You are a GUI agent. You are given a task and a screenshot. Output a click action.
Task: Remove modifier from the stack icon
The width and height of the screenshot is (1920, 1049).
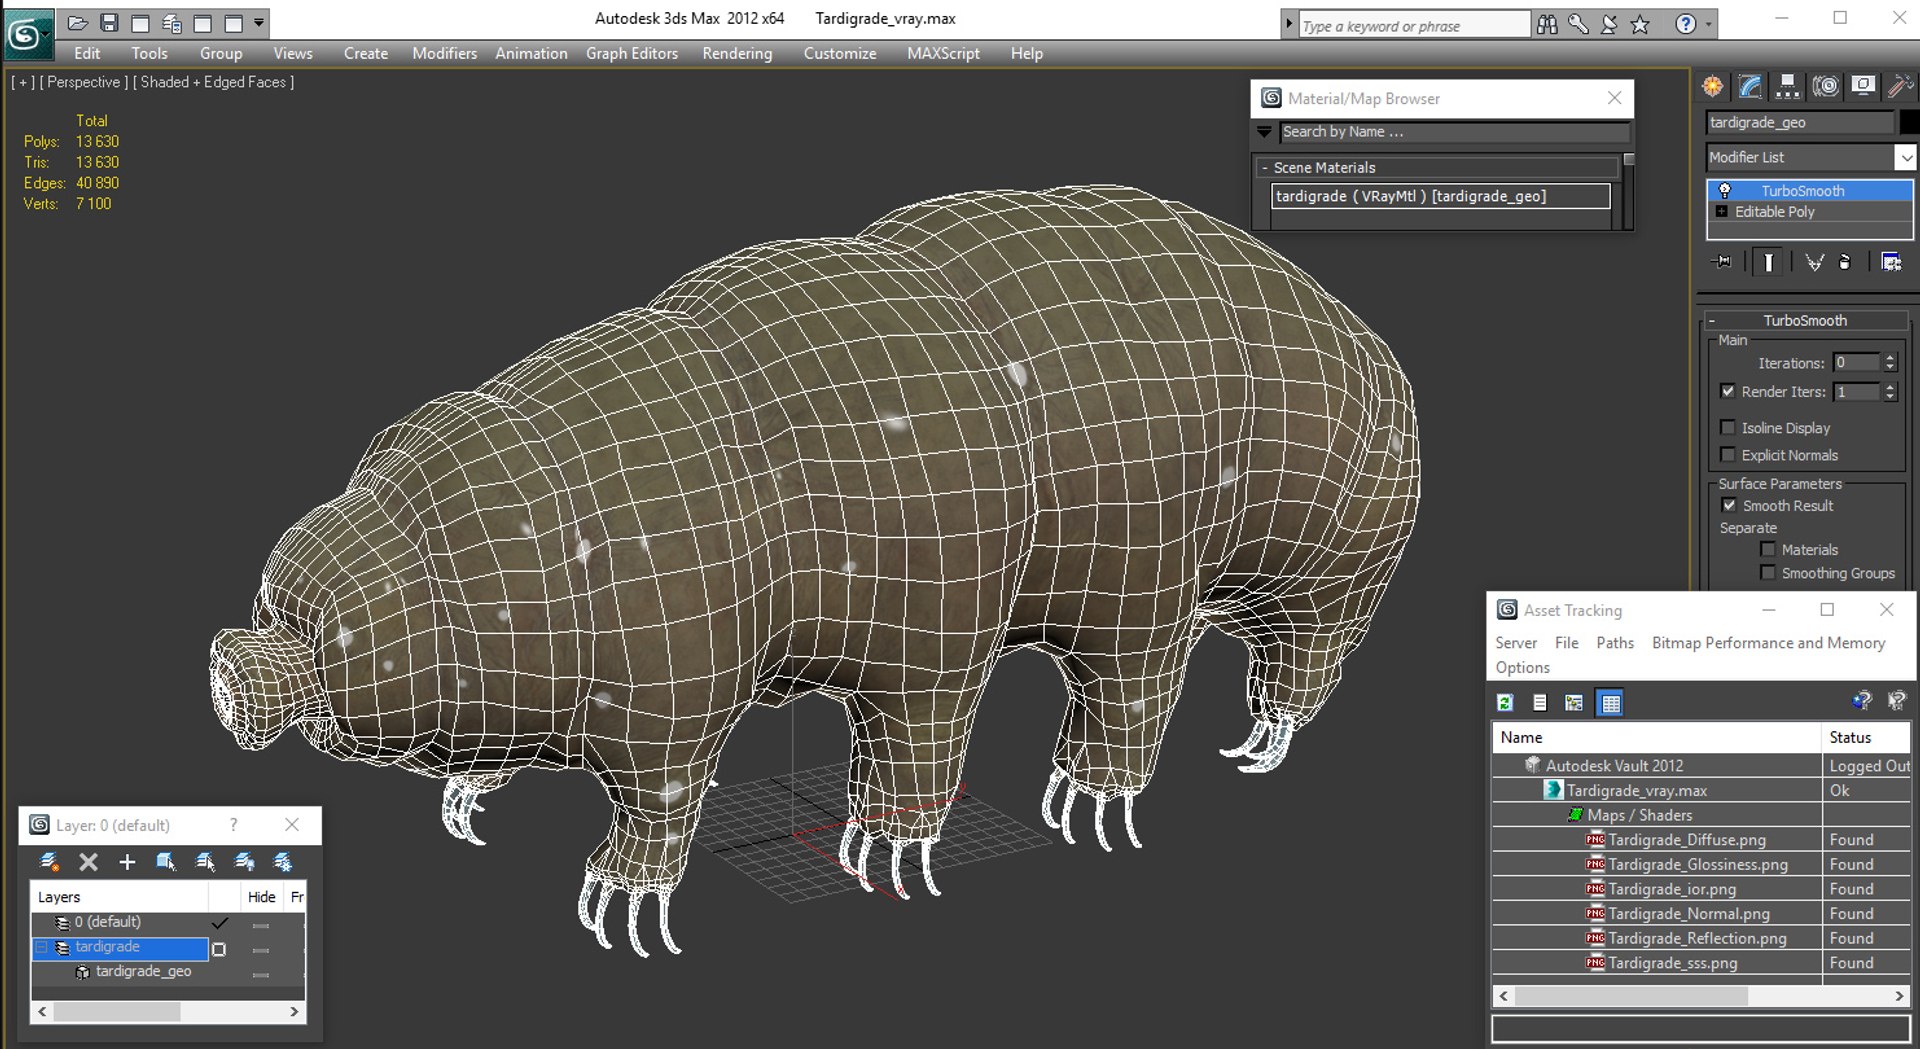[x=1845, y=262]
